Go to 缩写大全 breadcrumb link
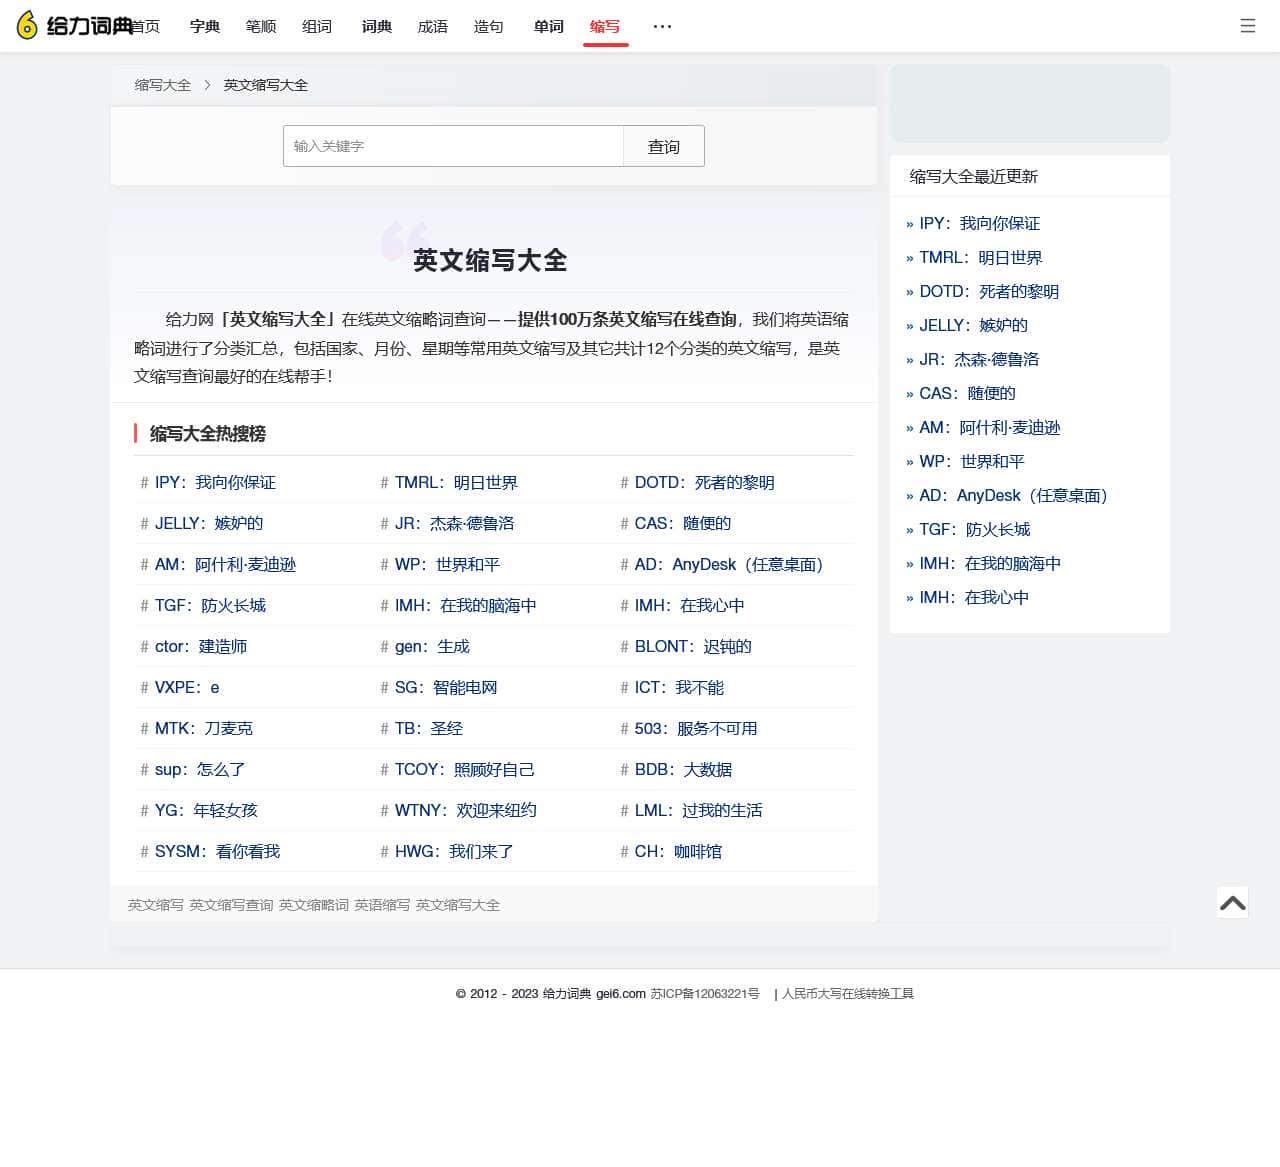This screenshot has height=1167, width=1280. point(163,85)
